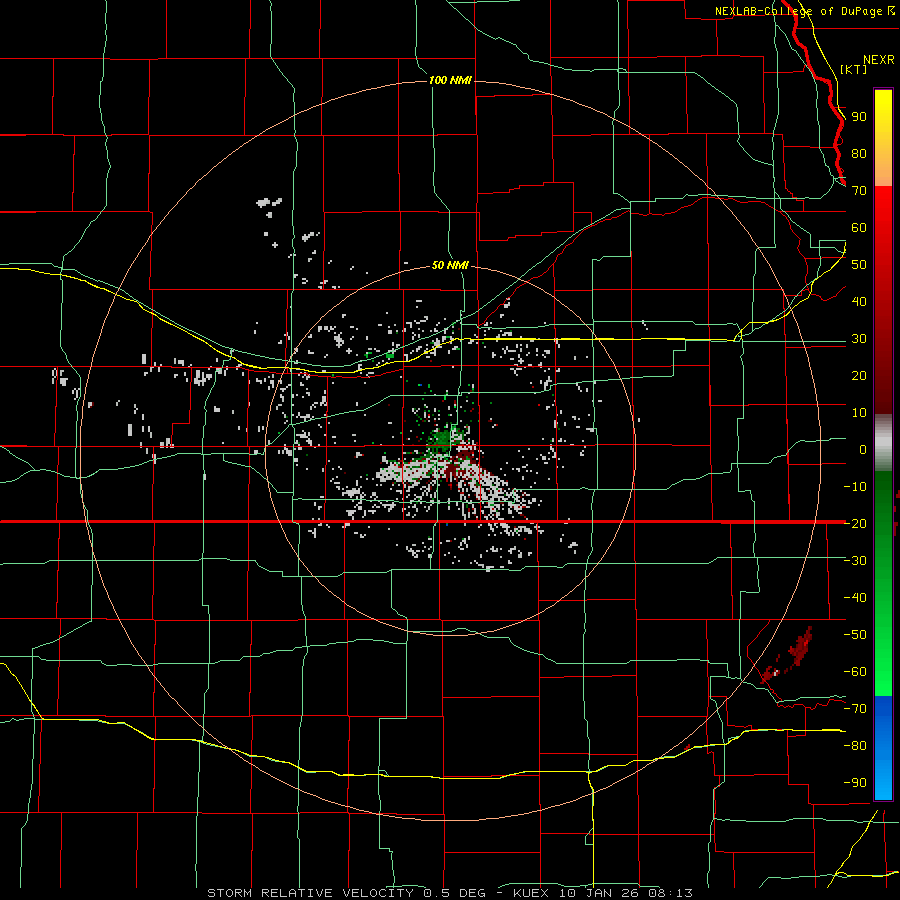The height and width of the screenshot is (900, 900).
Task: Click the -50 value on the velocity scale
Action: coord(855,635)
